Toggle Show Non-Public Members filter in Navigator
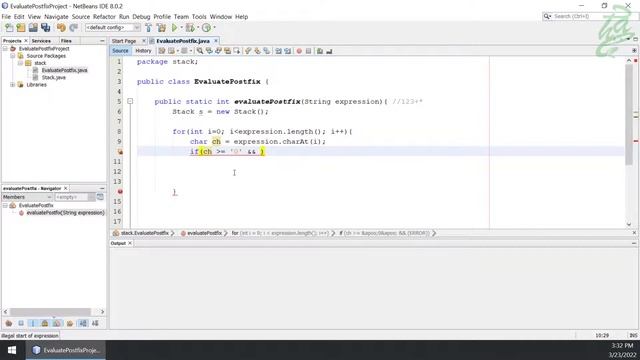Image resolution: width=640 pixels, height=360 pixels. point(45,323)
